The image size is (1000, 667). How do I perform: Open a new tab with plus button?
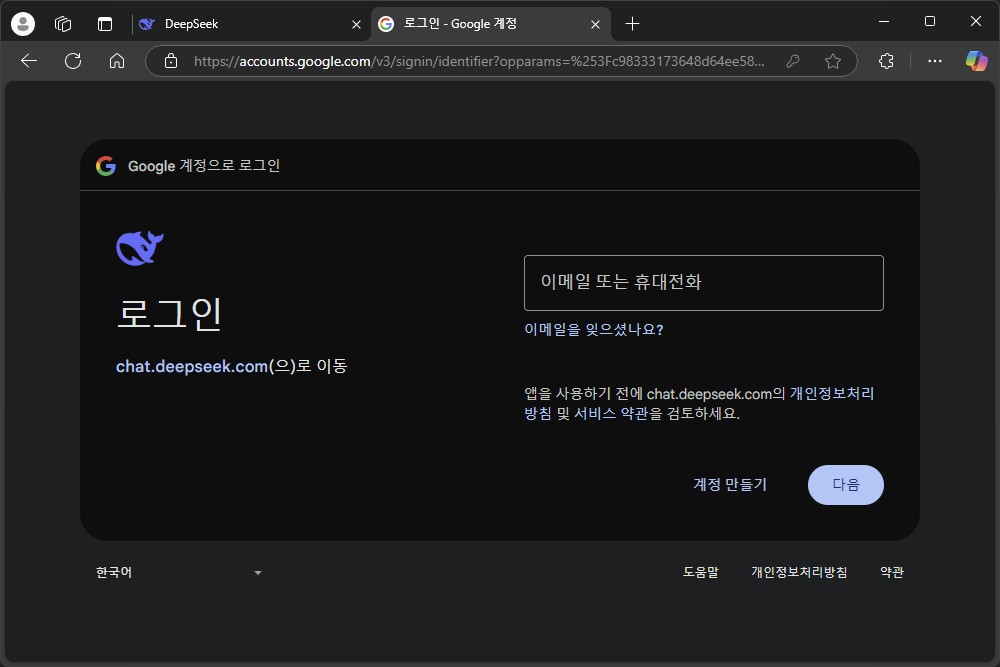632,24
